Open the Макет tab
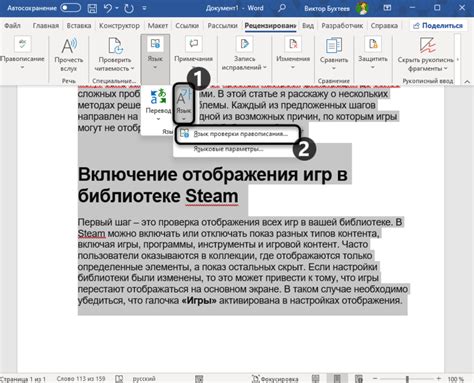 coord(158,26)
